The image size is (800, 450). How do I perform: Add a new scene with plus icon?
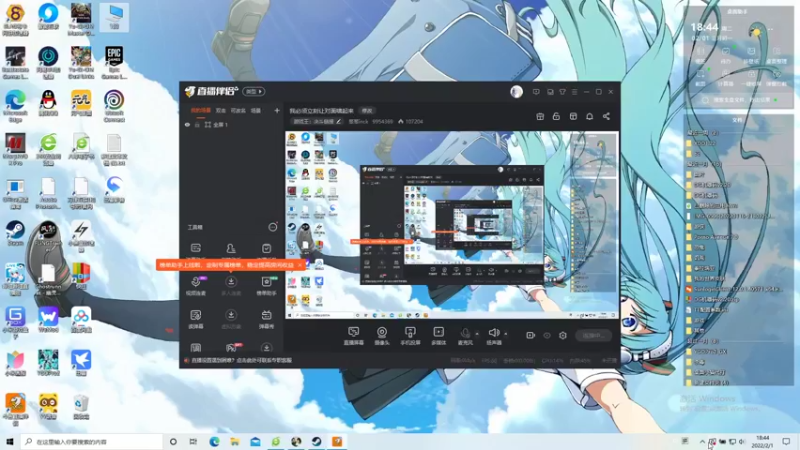pyautogui.click(x=277, y=110)
